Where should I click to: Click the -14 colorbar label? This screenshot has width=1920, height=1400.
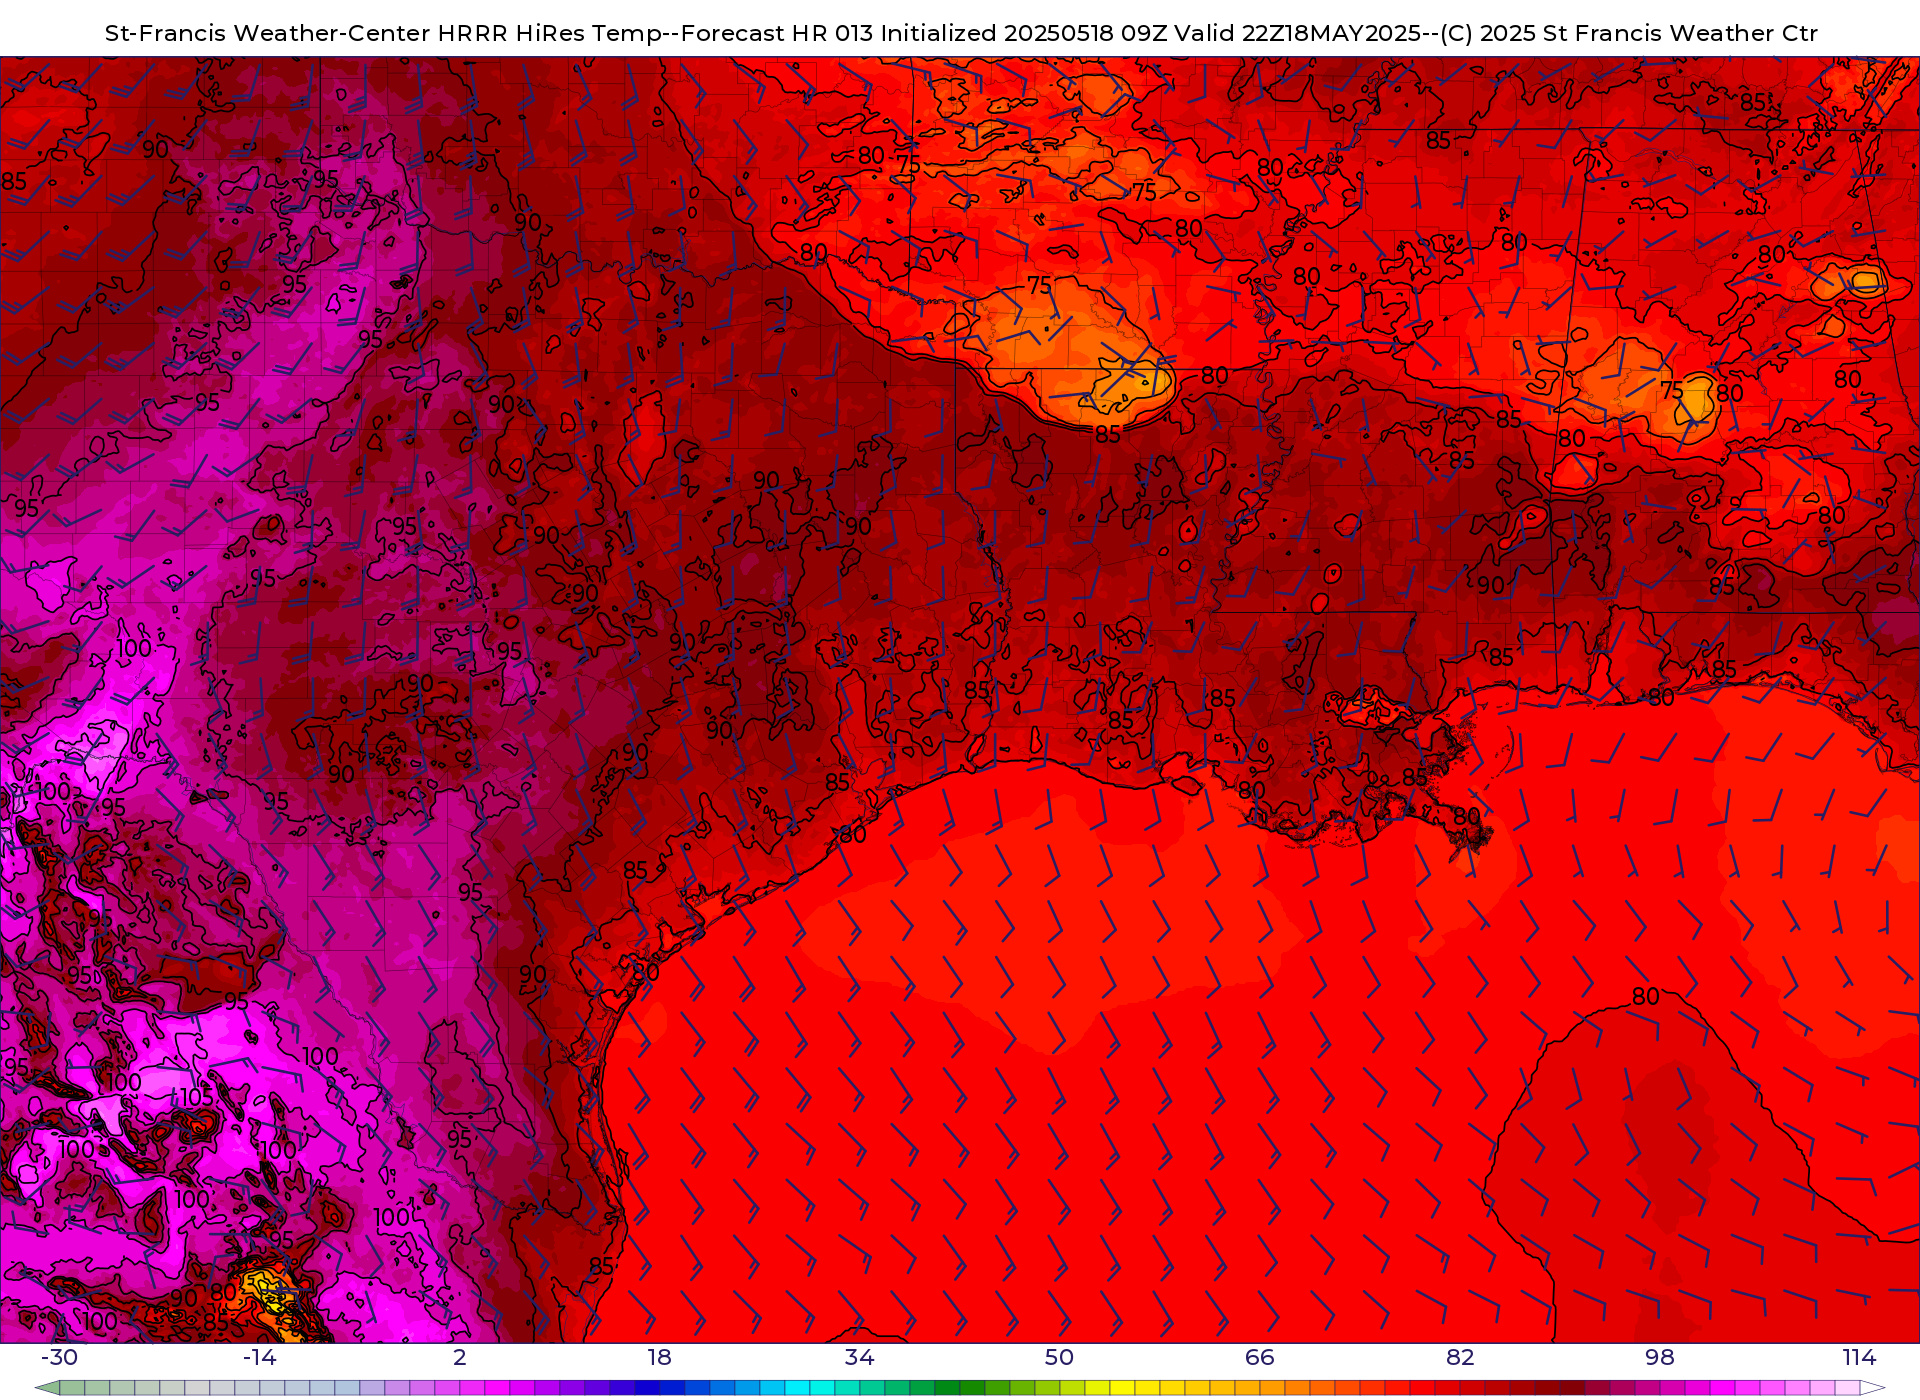pos(260,1357)
